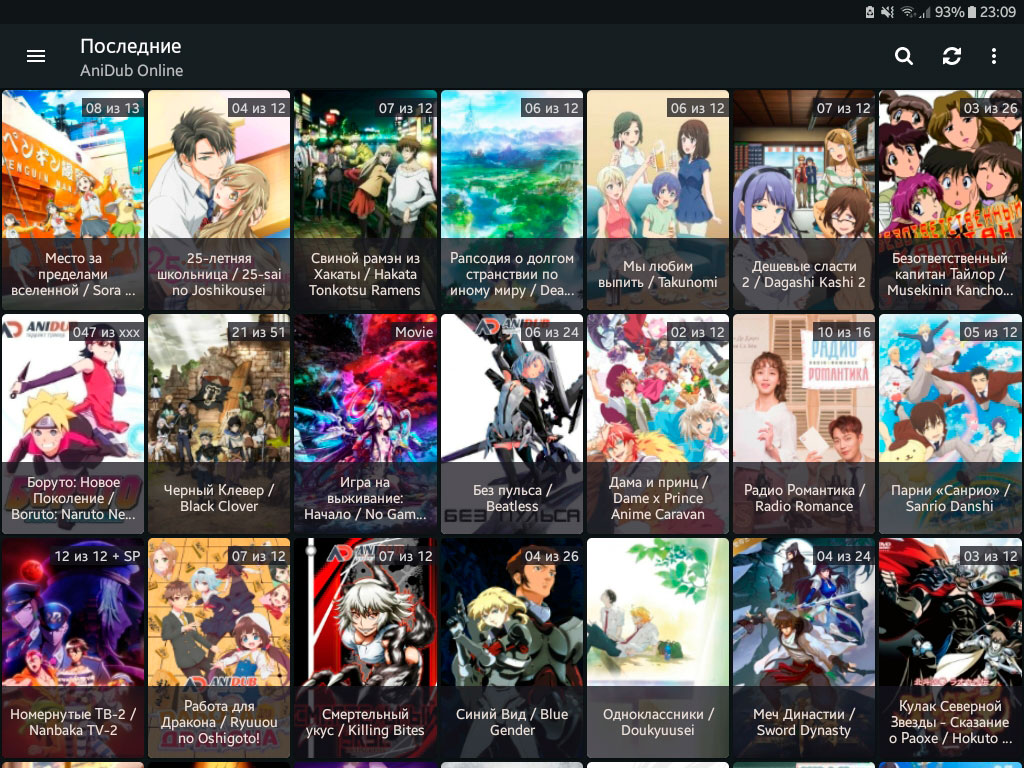1024x768 pixels.
Task: Open the Musekinin Kanchou Tylor card
Action: (x=950, y=200)
